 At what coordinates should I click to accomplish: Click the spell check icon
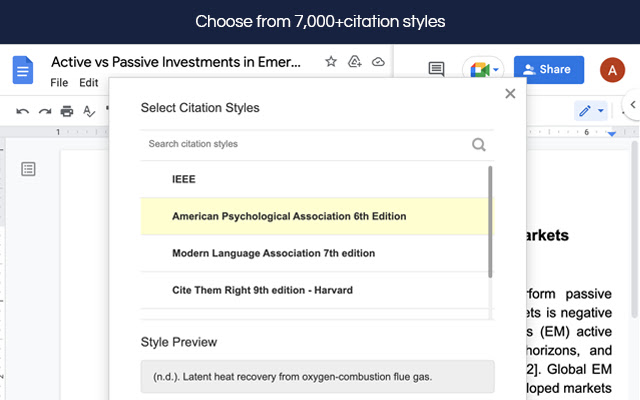click(x=88, y=110)
